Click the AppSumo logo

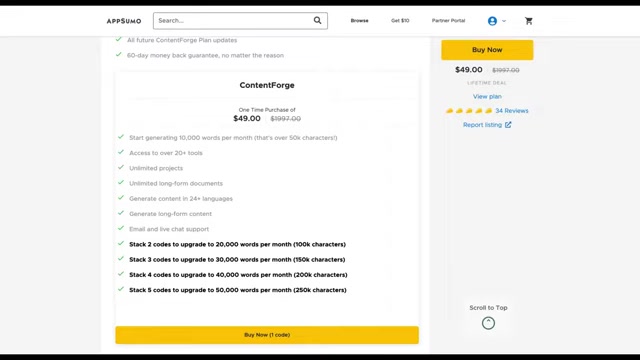click(124, 21)
